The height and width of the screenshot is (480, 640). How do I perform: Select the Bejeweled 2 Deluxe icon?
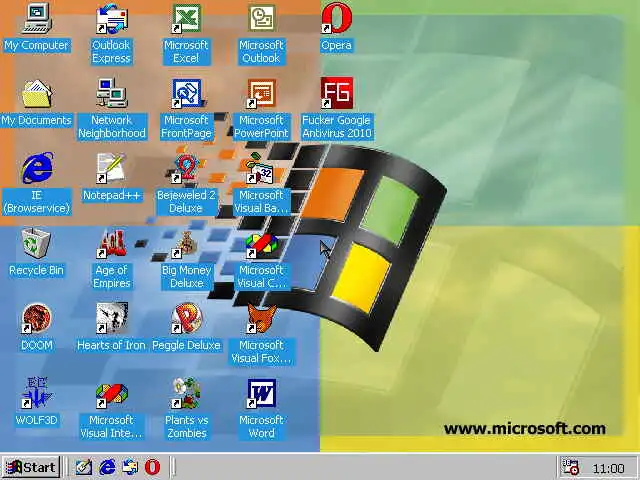[x=186, y=168]
